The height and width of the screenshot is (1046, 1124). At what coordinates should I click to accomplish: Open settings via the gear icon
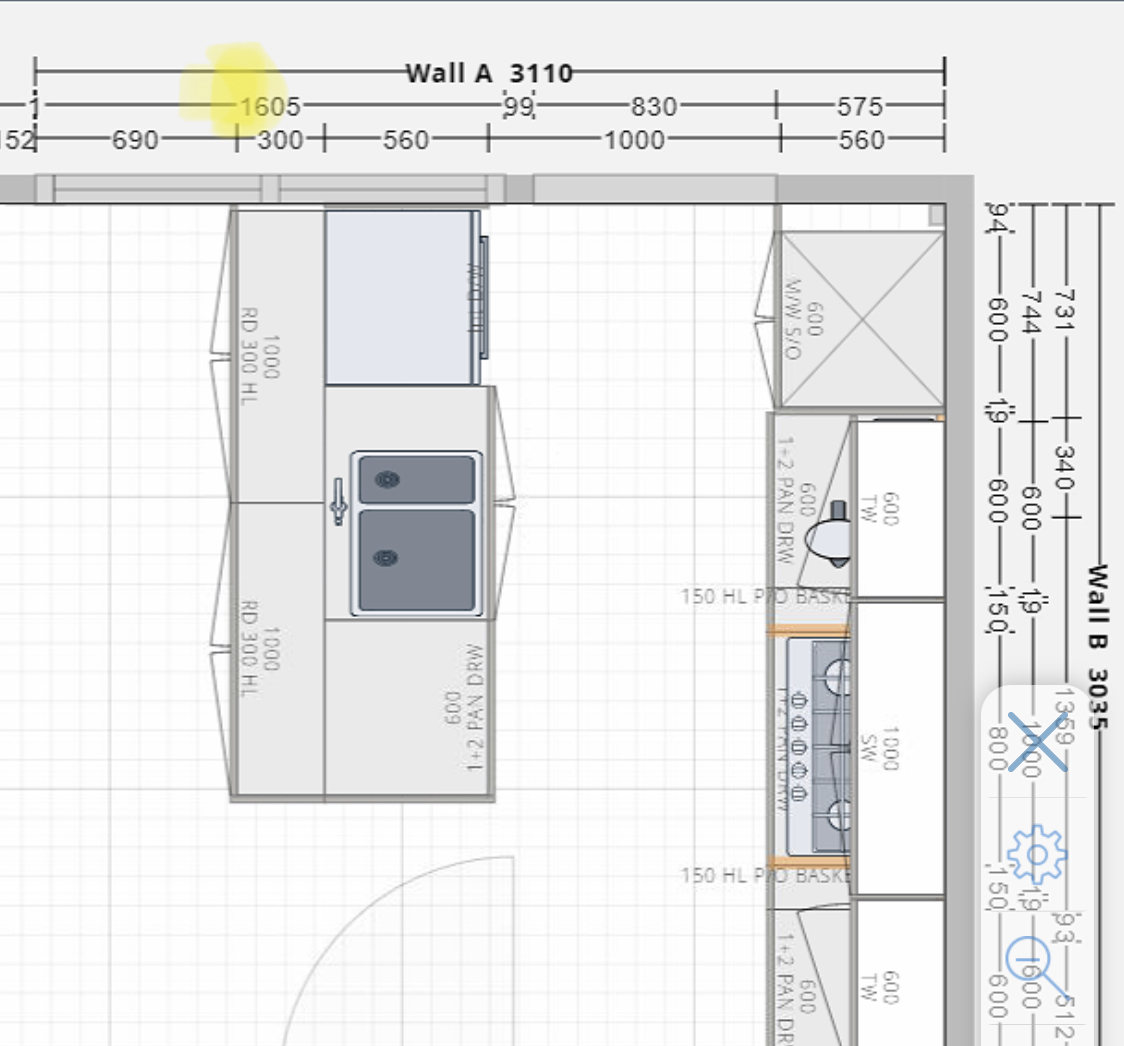(x=1036, y=853)
